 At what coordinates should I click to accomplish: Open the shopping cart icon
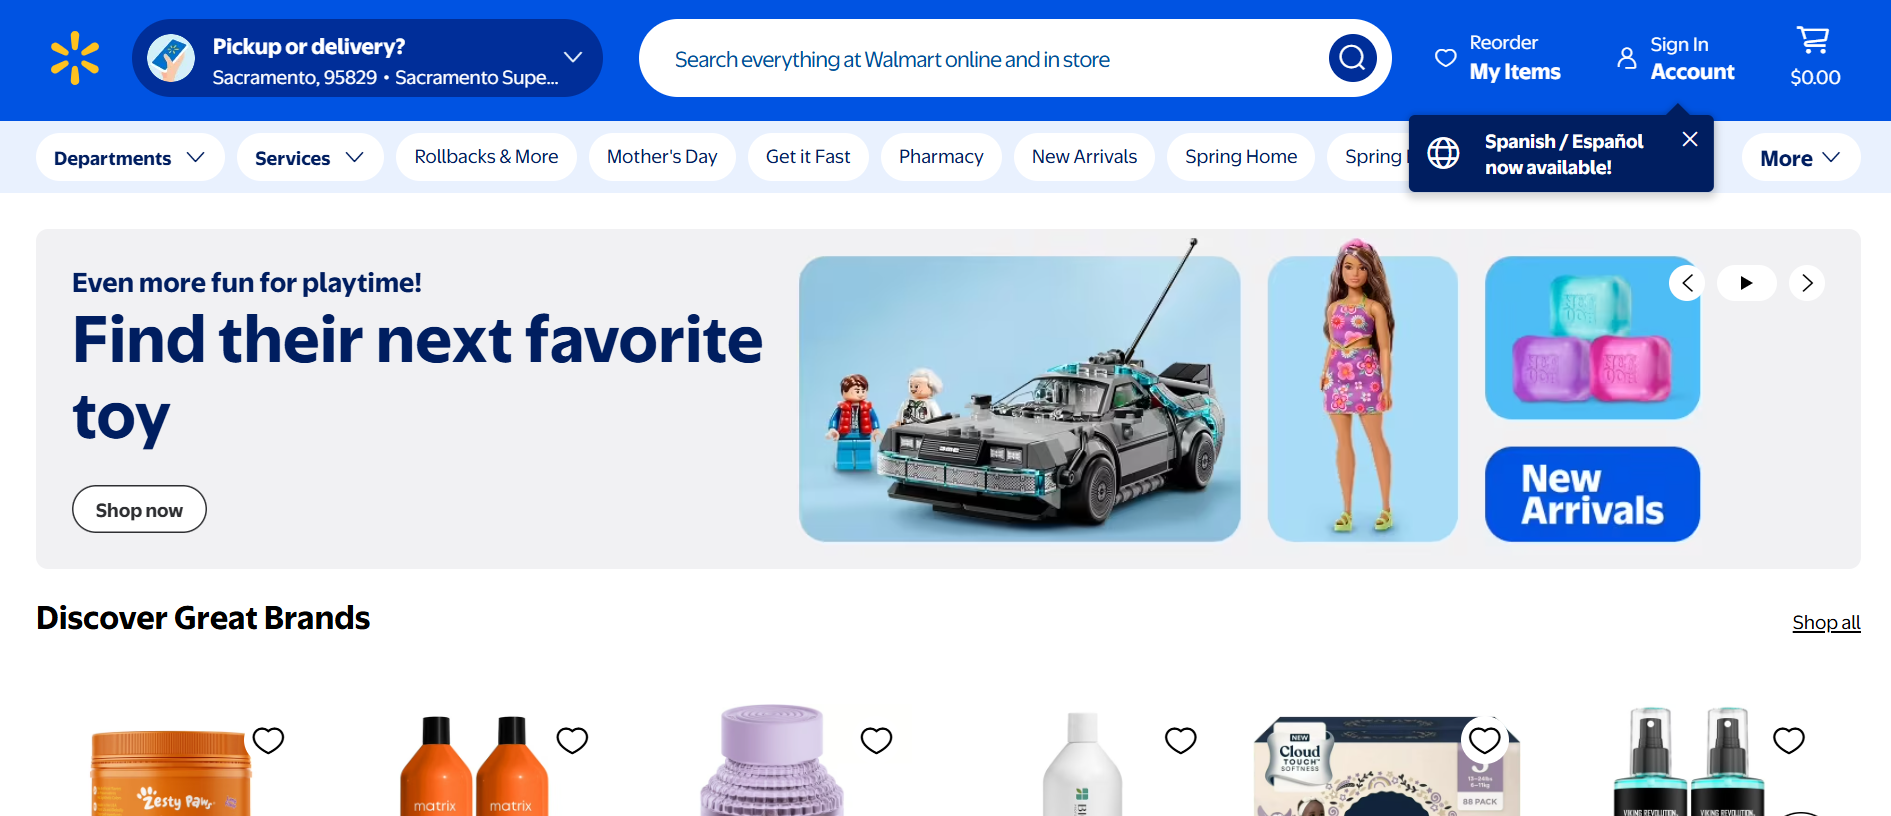click(1813, 40)
